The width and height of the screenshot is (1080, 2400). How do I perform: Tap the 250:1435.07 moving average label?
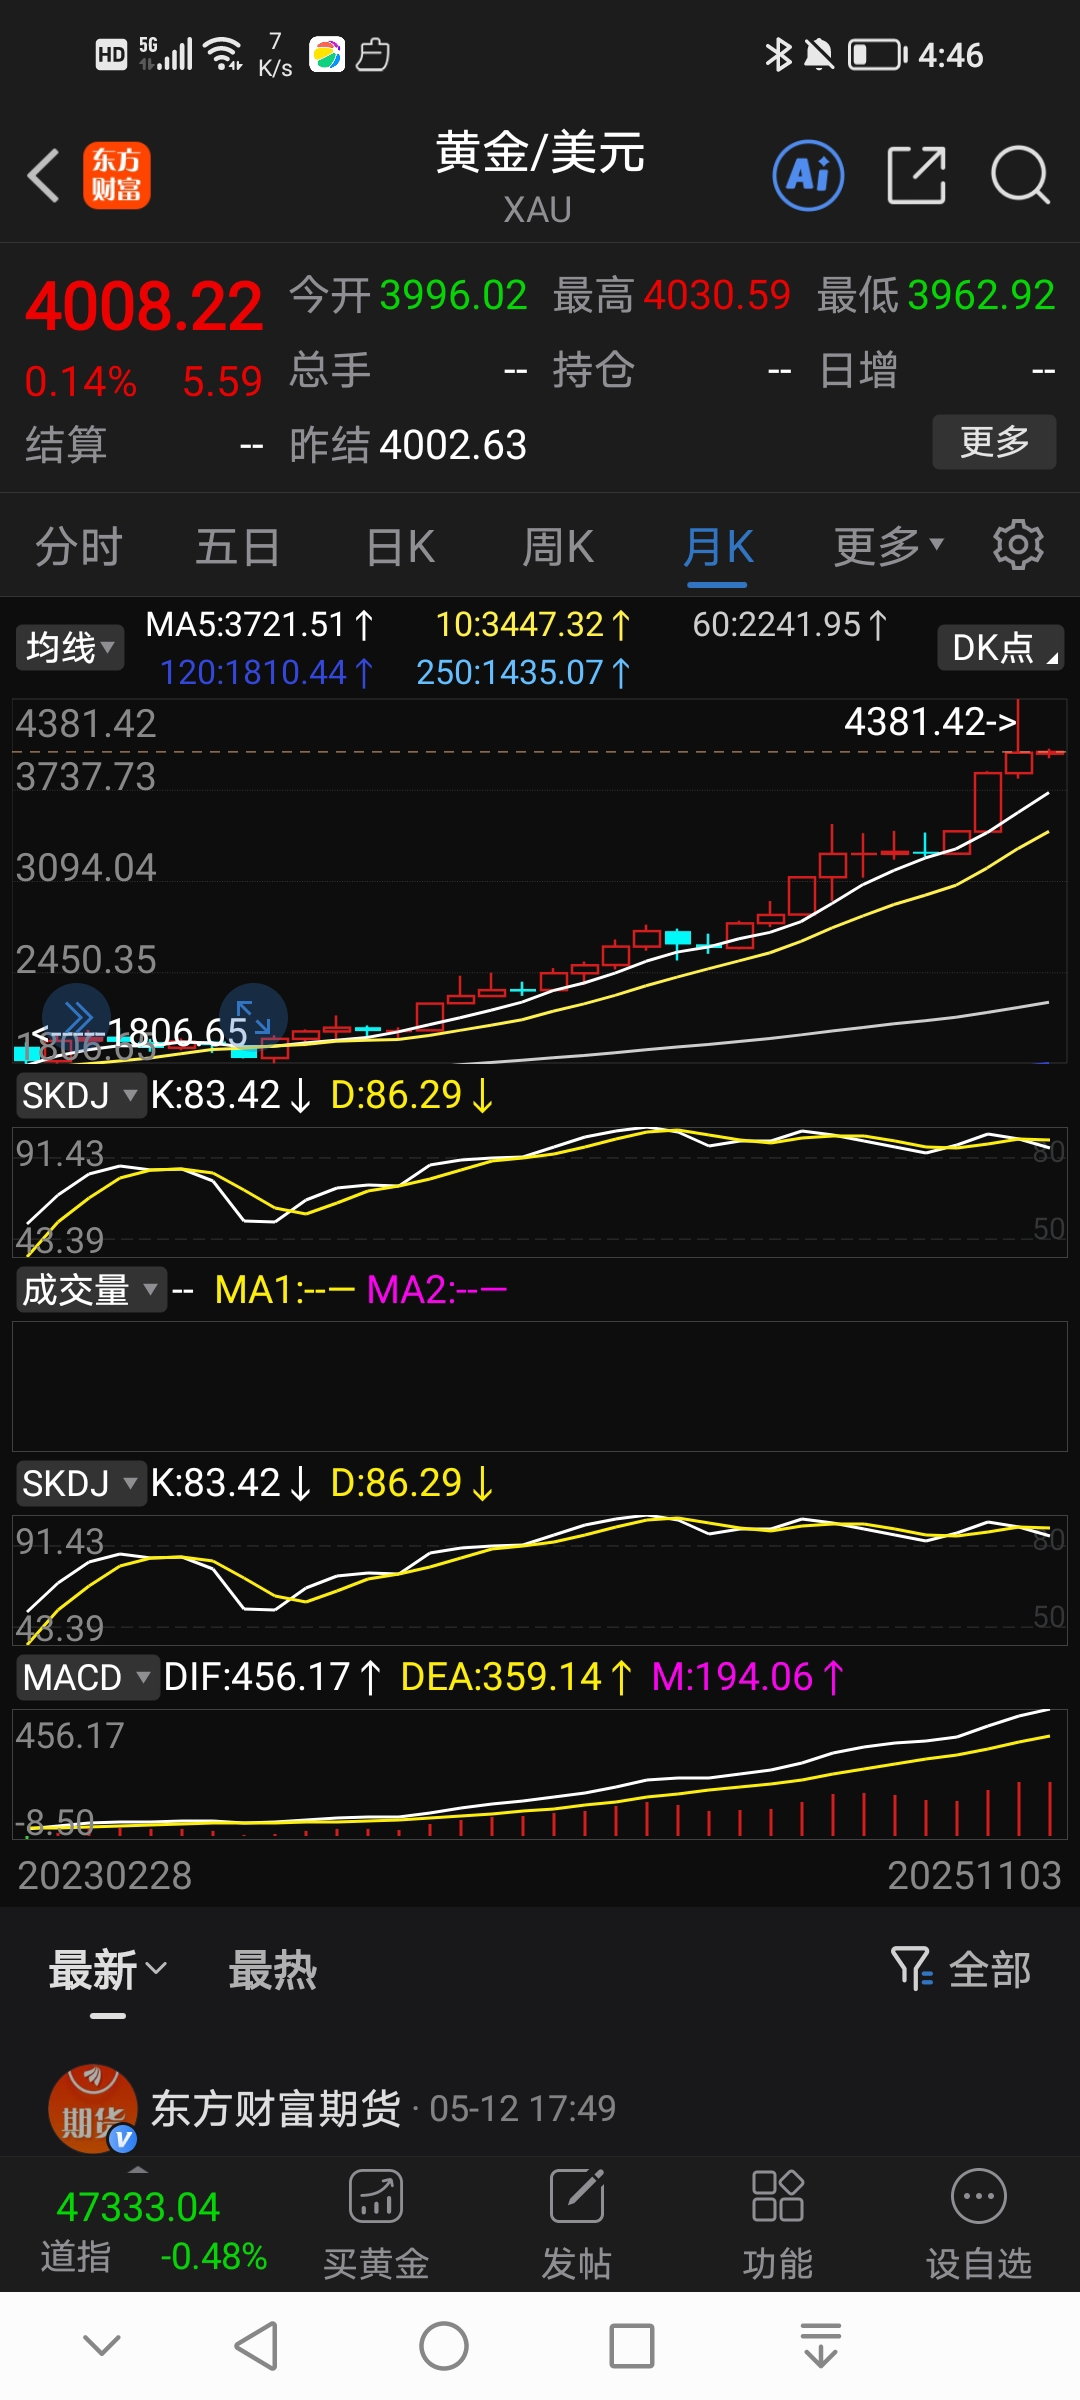[x=524, y=672]
